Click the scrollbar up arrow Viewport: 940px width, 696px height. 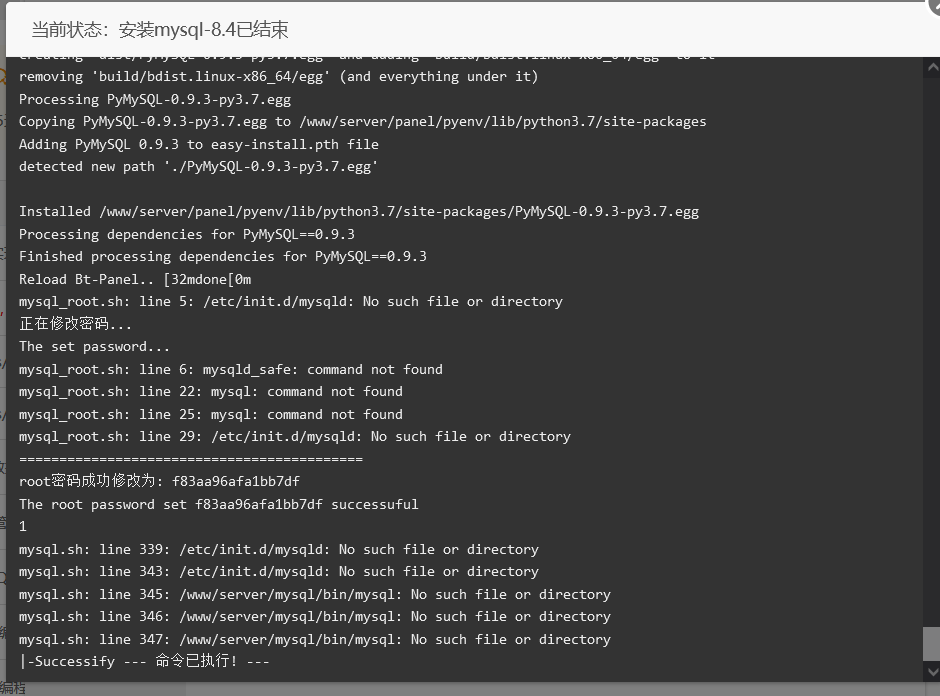click(x=933, y=67)
